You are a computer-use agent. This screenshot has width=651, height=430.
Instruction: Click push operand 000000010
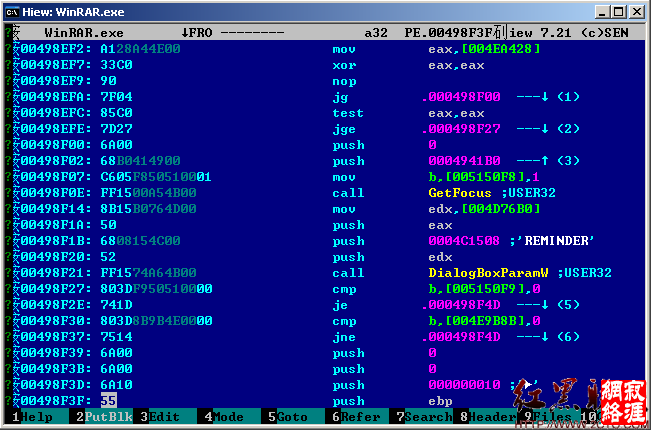(464, 385)
